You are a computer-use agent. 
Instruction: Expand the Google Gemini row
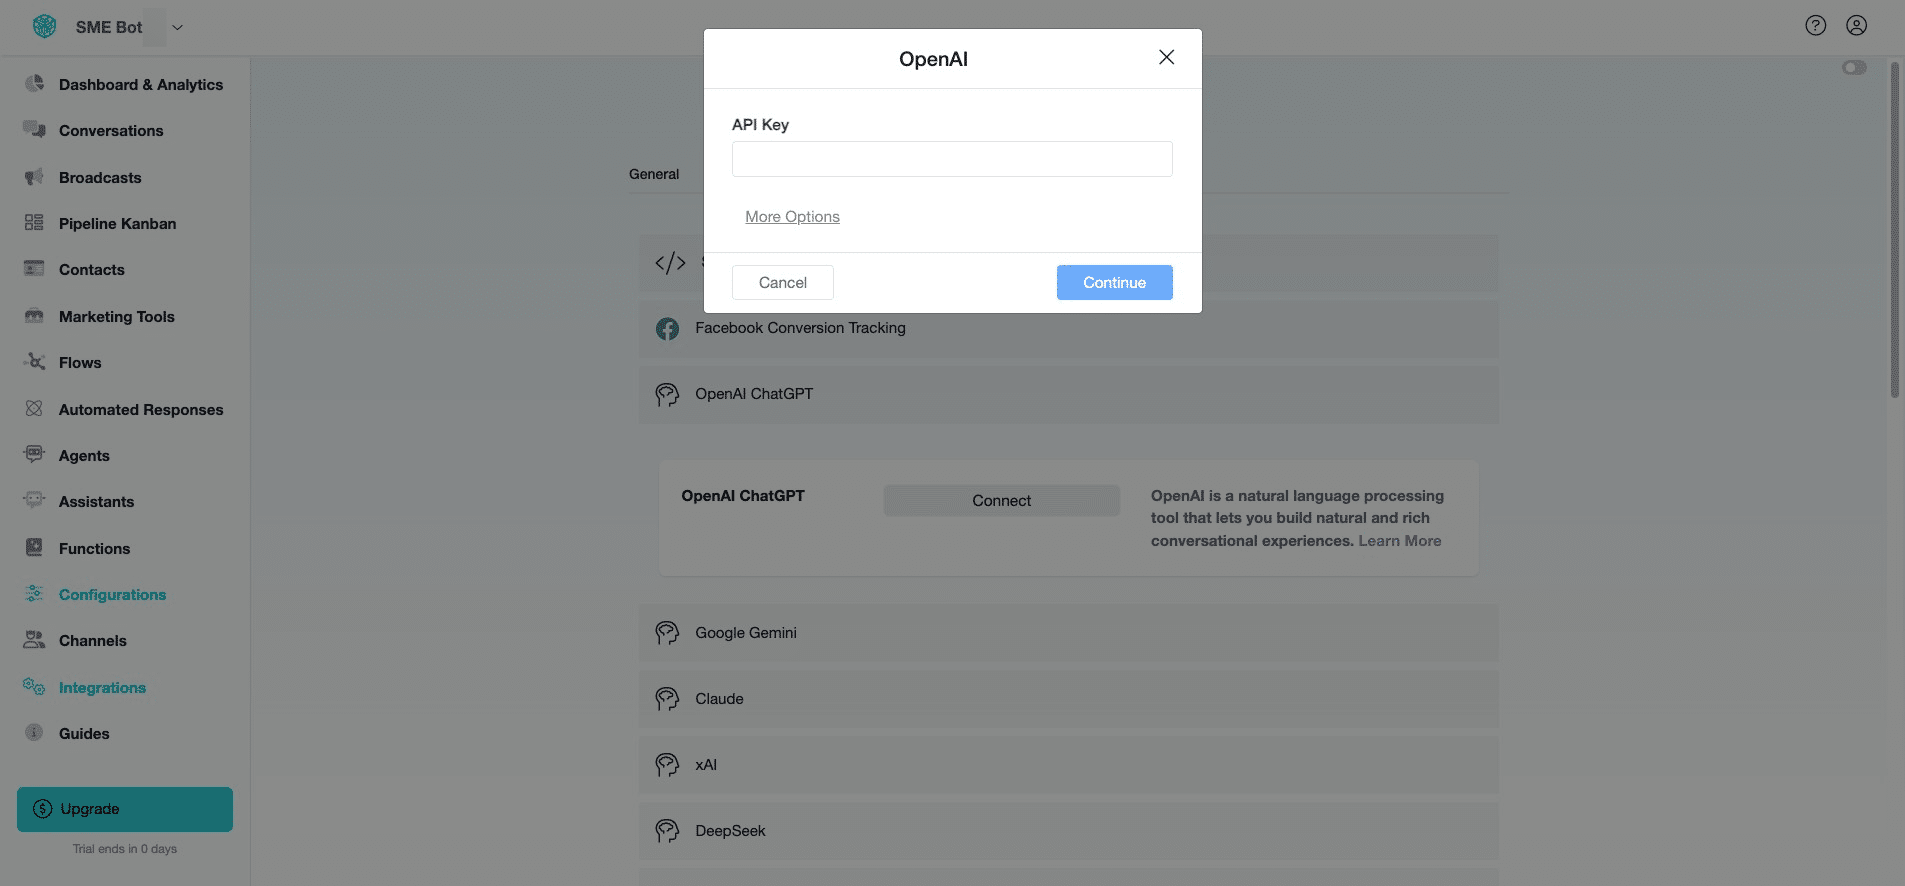point(1068,633)
